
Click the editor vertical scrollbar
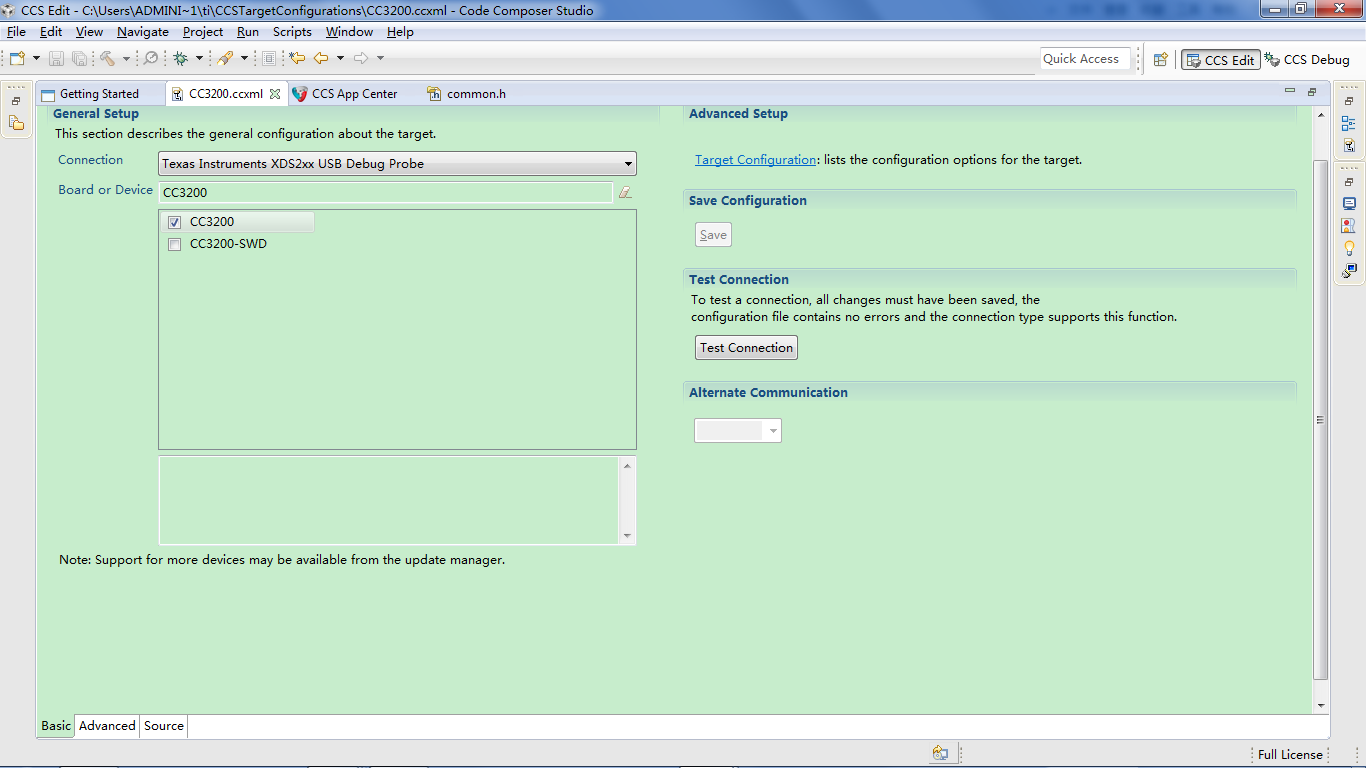pos(1321,420)
